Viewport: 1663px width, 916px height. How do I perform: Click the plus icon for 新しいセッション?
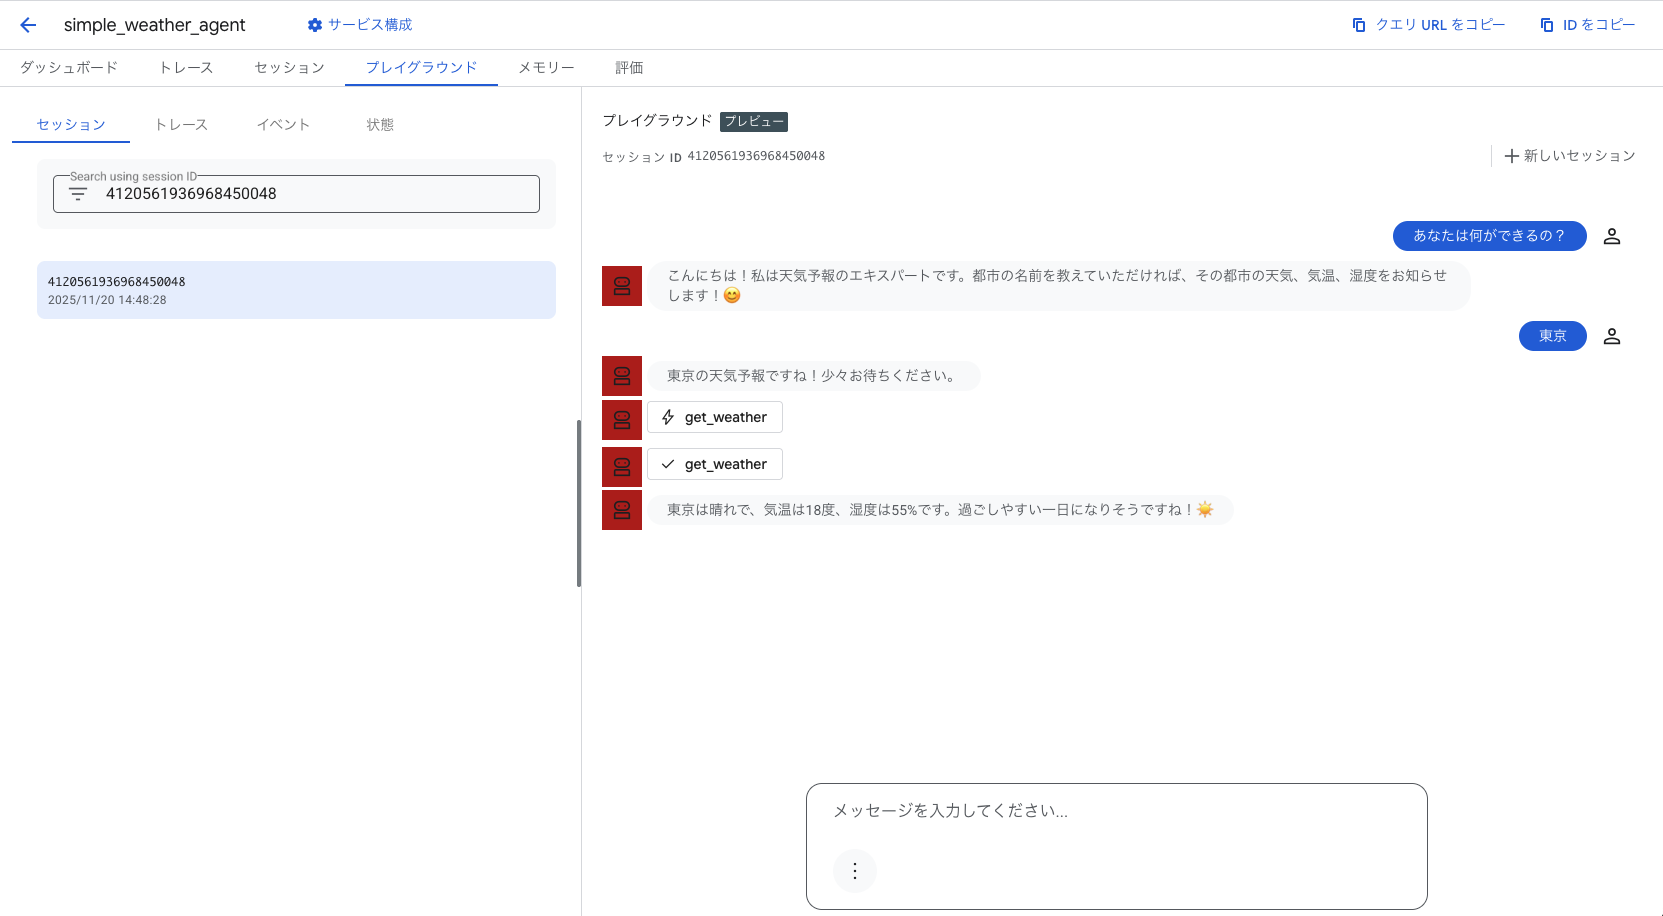pos(1512,156)
